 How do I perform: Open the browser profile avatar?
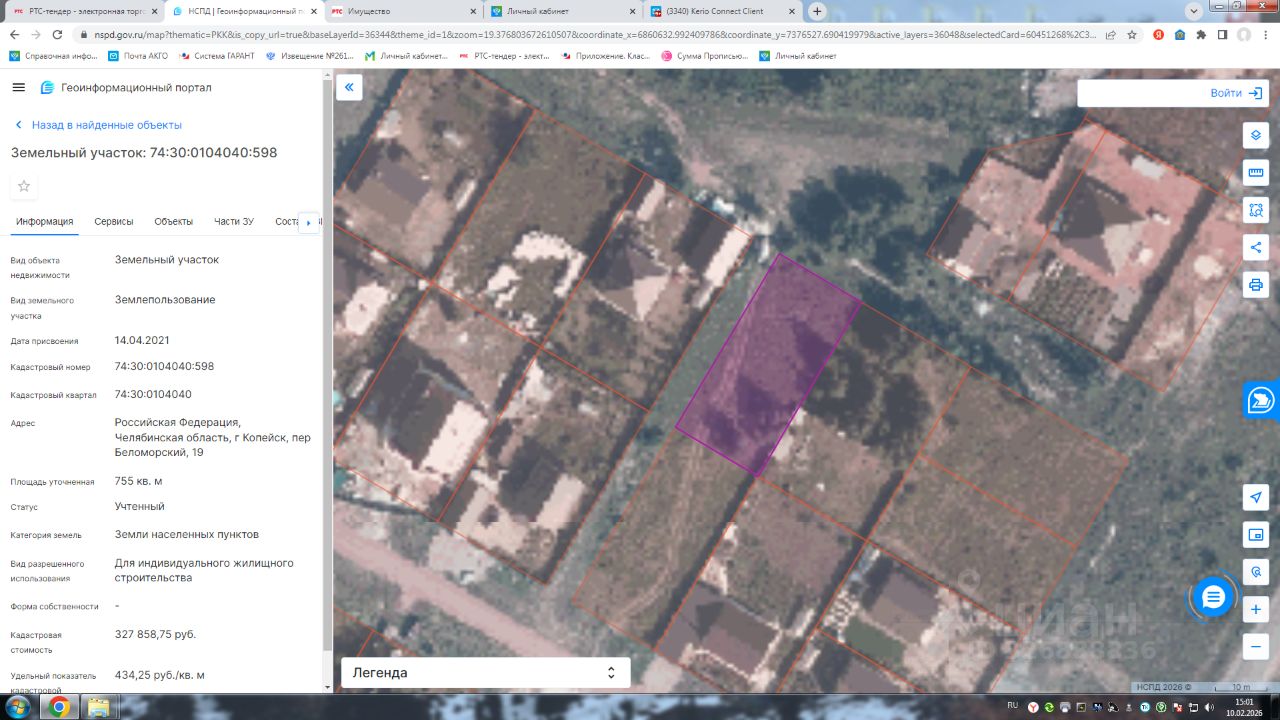tap(1244, 34)
